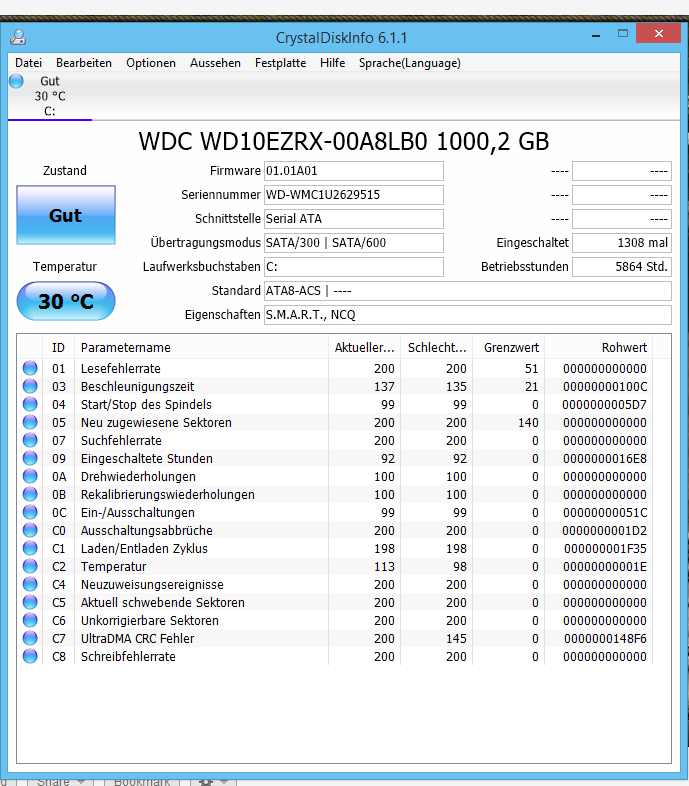Click the Übertragungsmodus field SATA/300 | SATA/600

354,243
